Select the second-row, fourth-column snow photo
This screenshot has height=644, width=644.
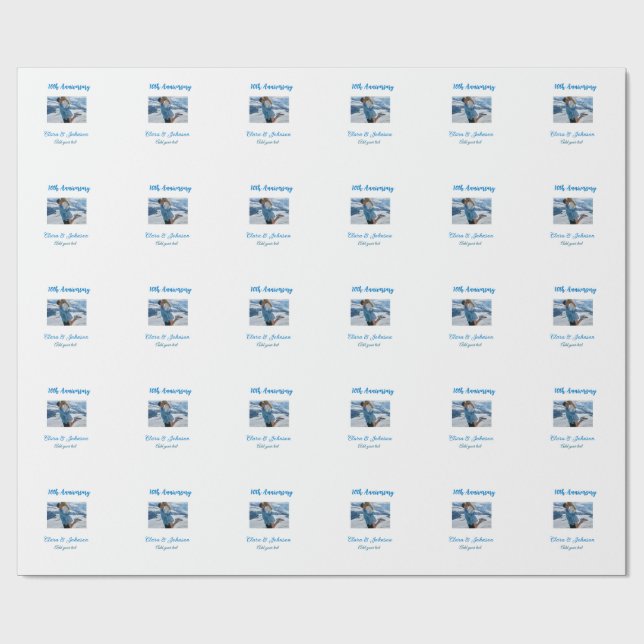370,210
